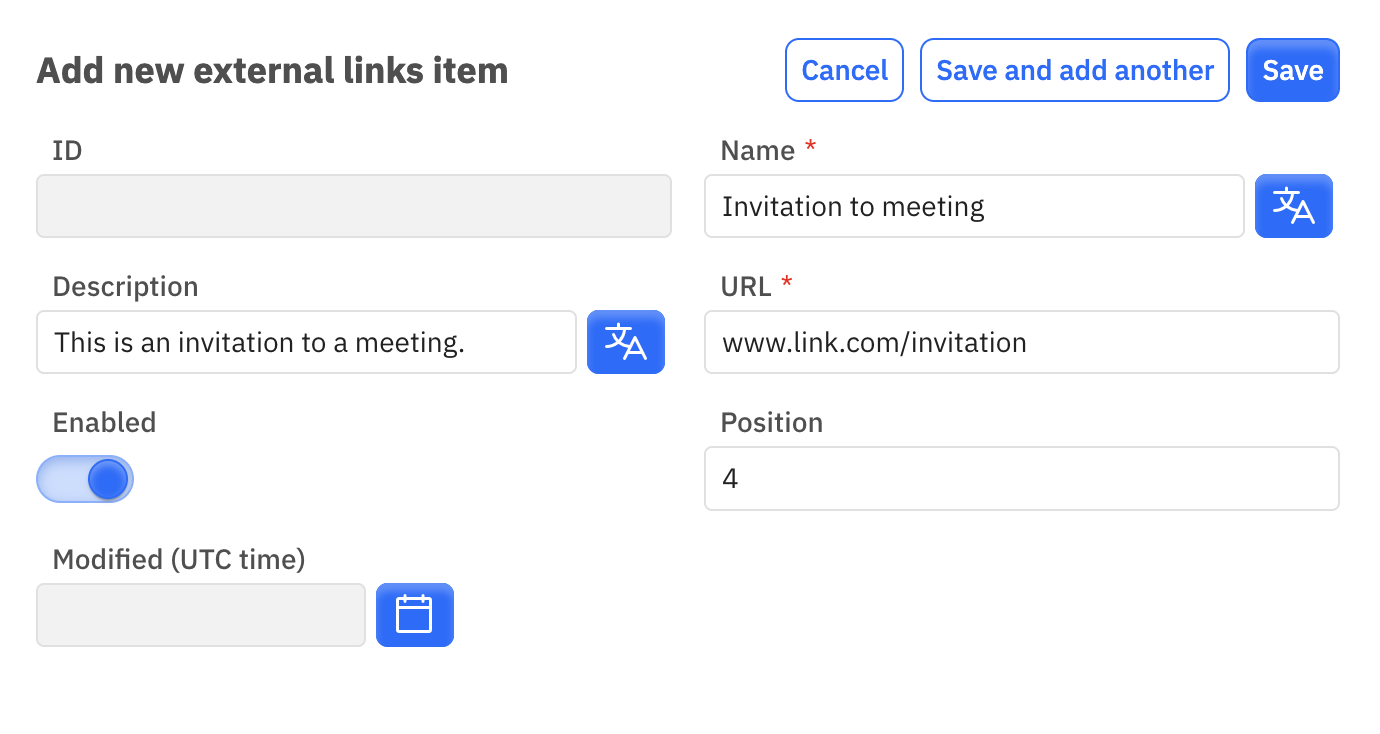Viewport: 1380px width, 734px height.
Task: Save the new external links item
Action: click(x=1293, y=70)
